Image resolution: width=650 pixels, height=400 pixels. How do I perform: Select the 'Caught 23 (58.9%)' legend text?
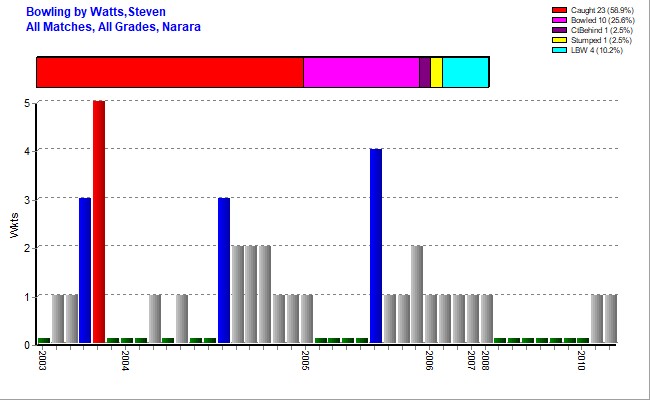[602, 10]
